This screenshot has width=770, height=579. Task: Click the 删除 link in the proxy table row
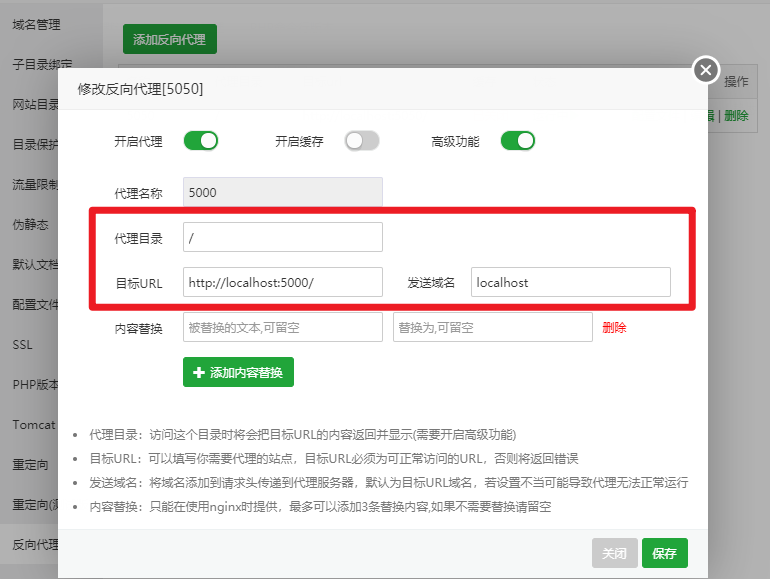(x=737, y=115)
